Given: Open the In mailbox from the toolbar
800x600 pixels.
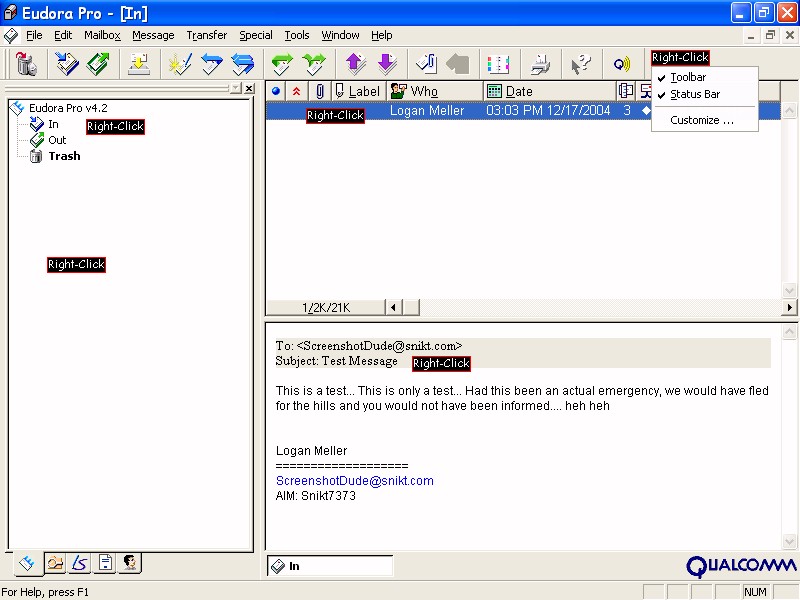Looking at the screenshot, I should pos(67,64).
